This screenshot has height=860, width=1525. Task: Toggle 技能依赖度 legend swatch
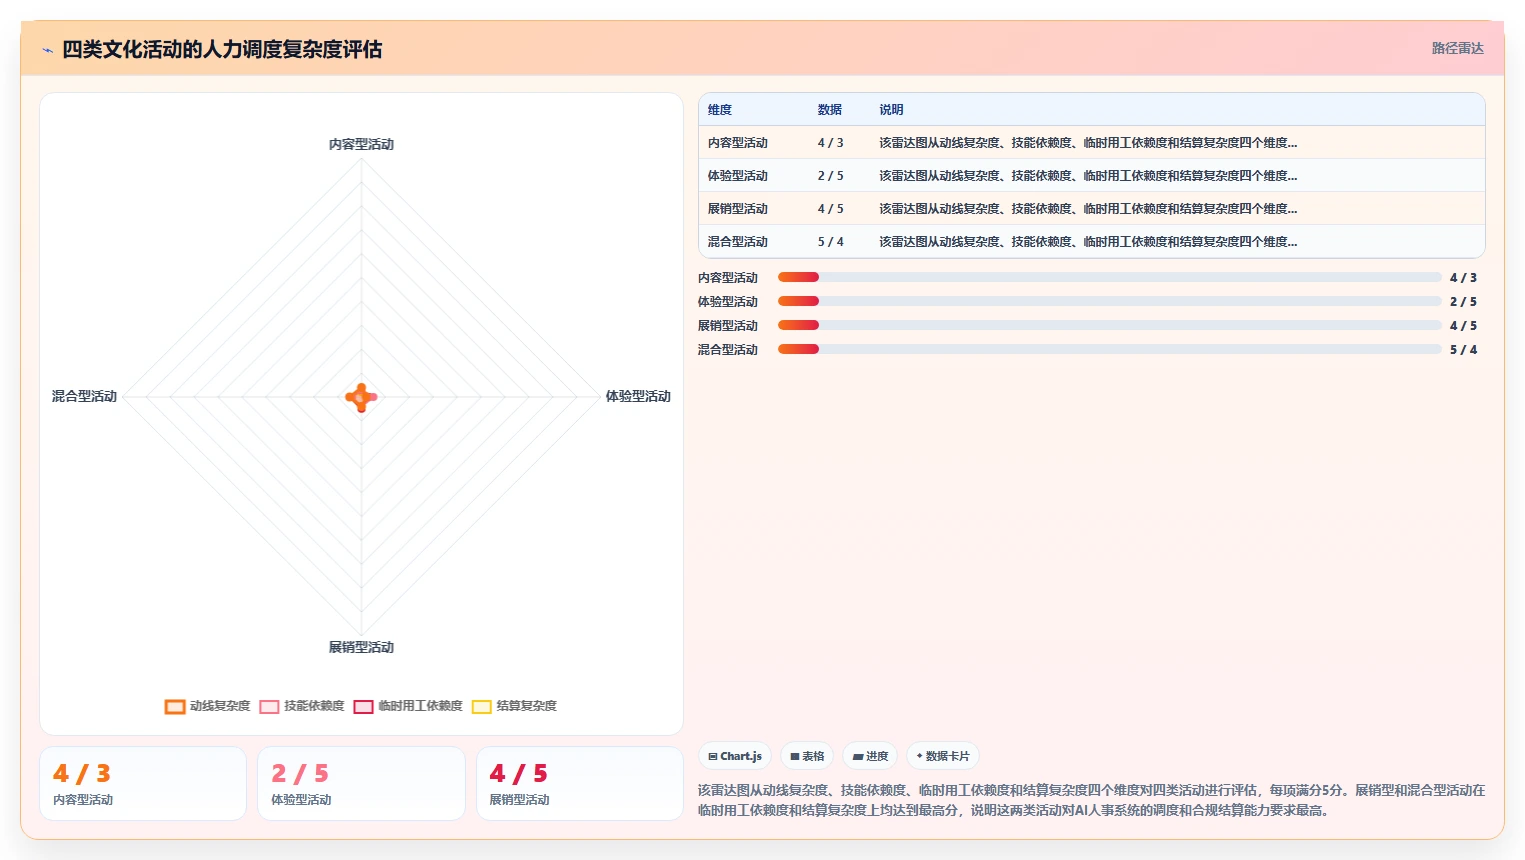coord(269,706)
